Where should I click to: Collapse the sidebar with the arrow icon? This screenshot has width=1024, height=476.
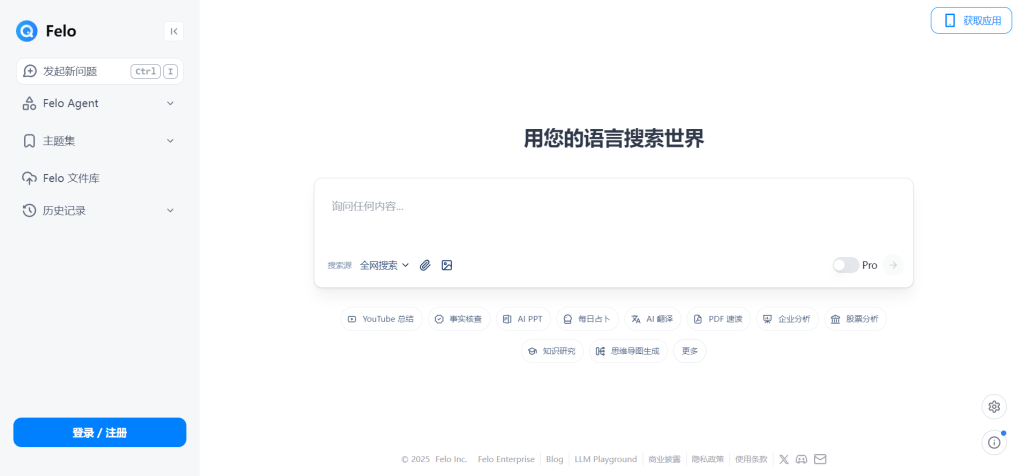174,31
